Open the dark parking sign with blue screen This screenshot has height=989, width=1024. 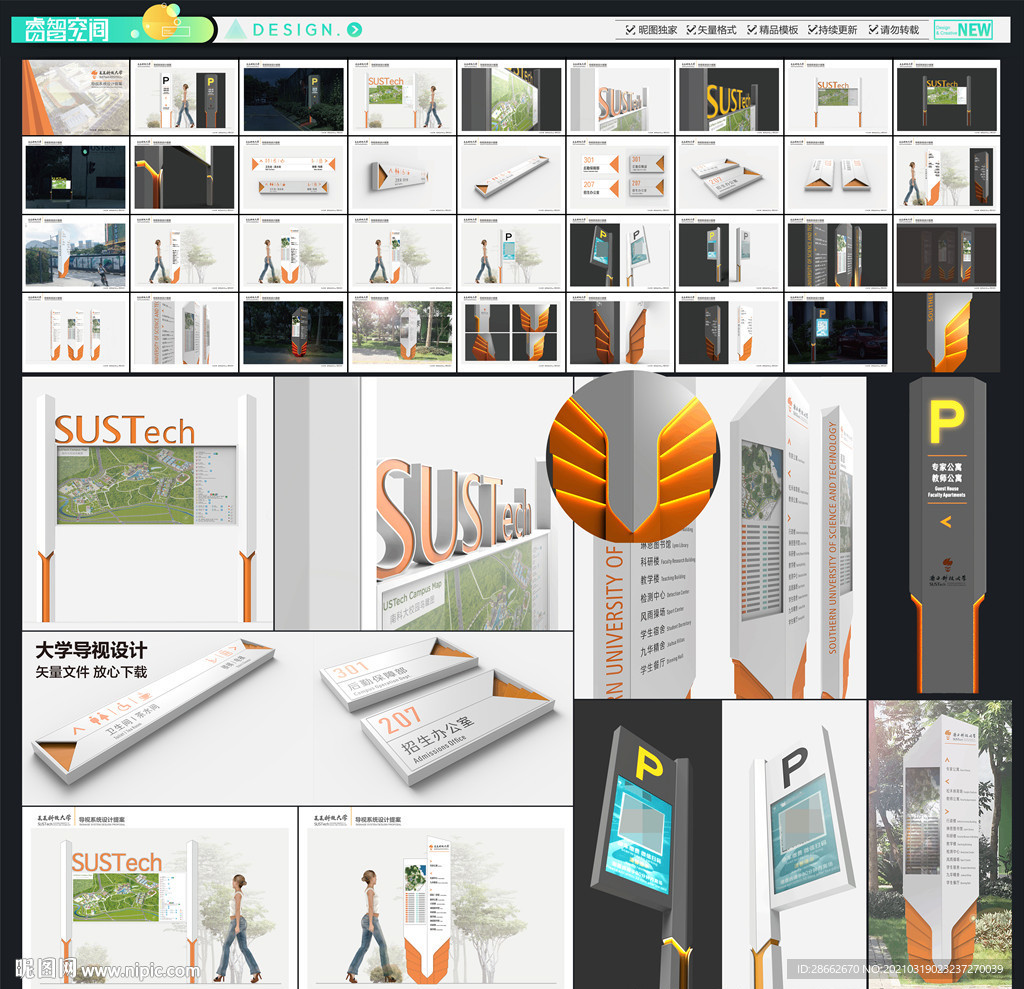point(648,844)
